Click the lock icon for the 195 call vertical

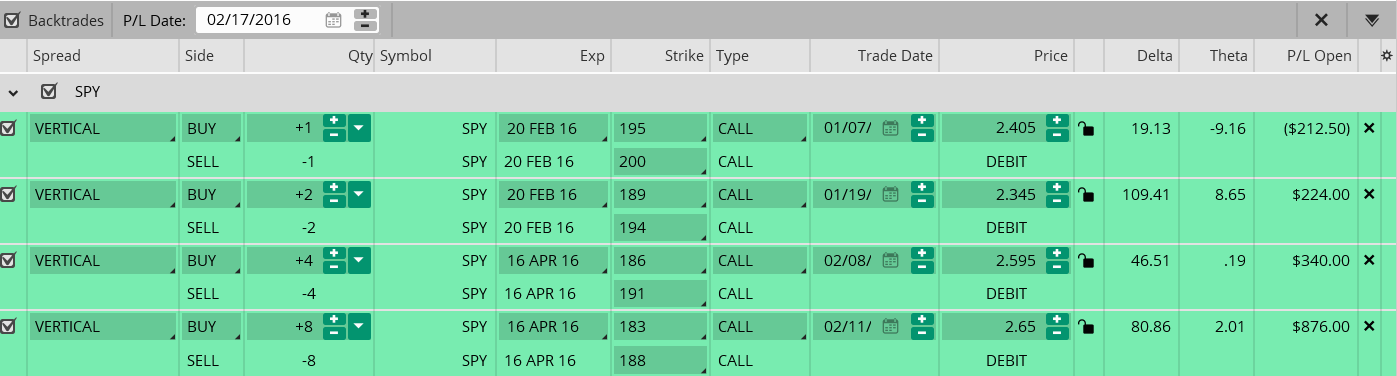(x=1085, y=128)
